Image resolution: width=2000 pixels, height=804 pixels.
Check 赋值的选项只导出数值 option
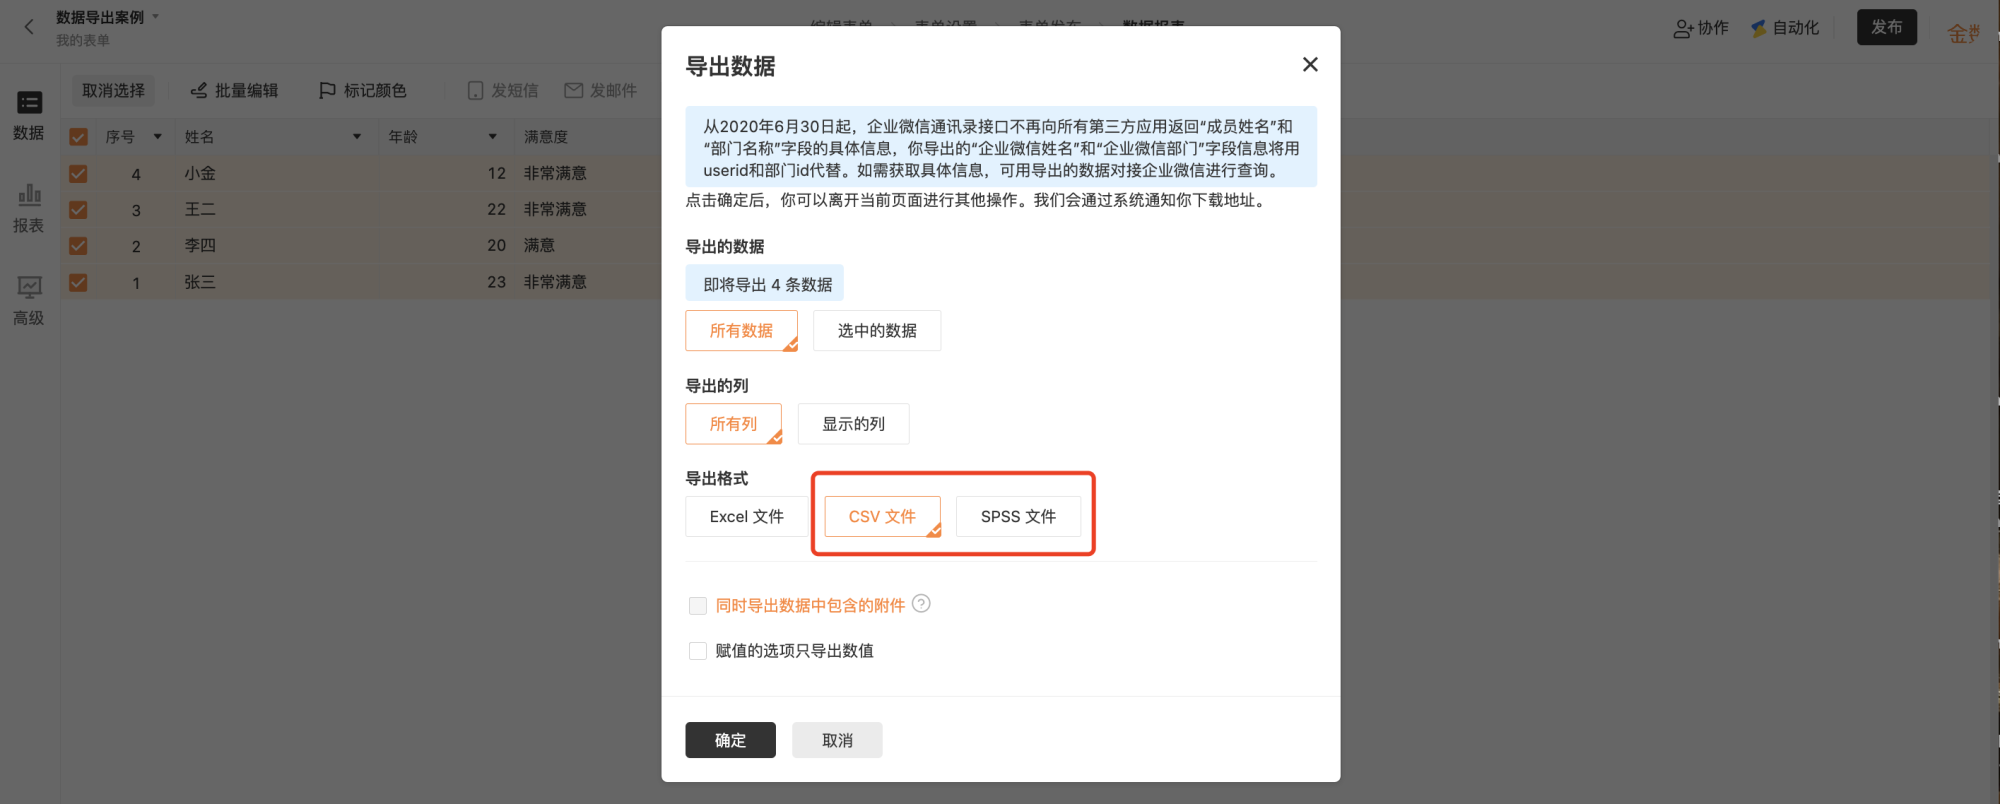click(698, 651)
